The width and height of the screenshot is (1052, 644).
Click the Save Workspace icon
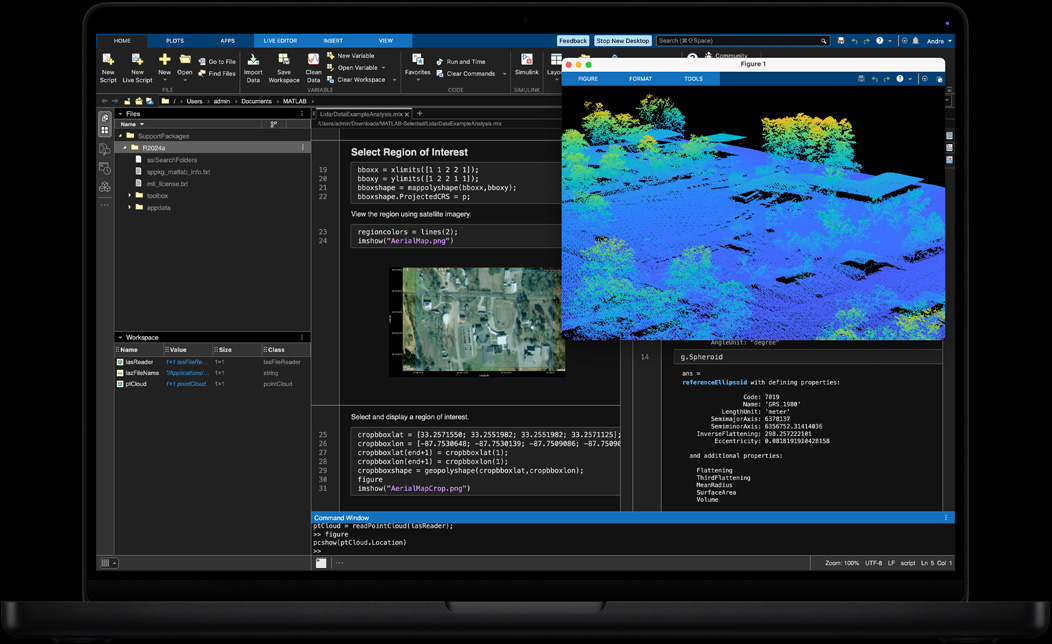283,60
